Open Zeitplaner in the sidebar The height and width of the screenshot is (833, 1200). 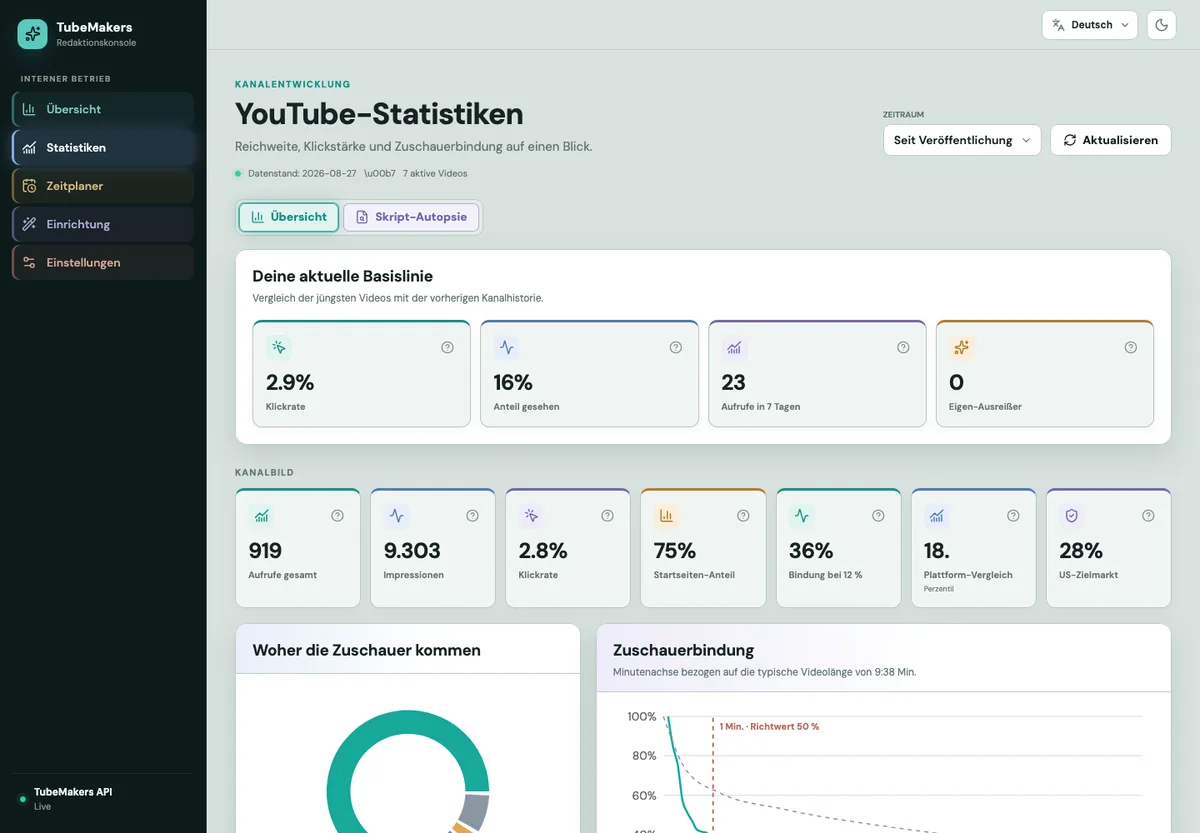point(103,186)
